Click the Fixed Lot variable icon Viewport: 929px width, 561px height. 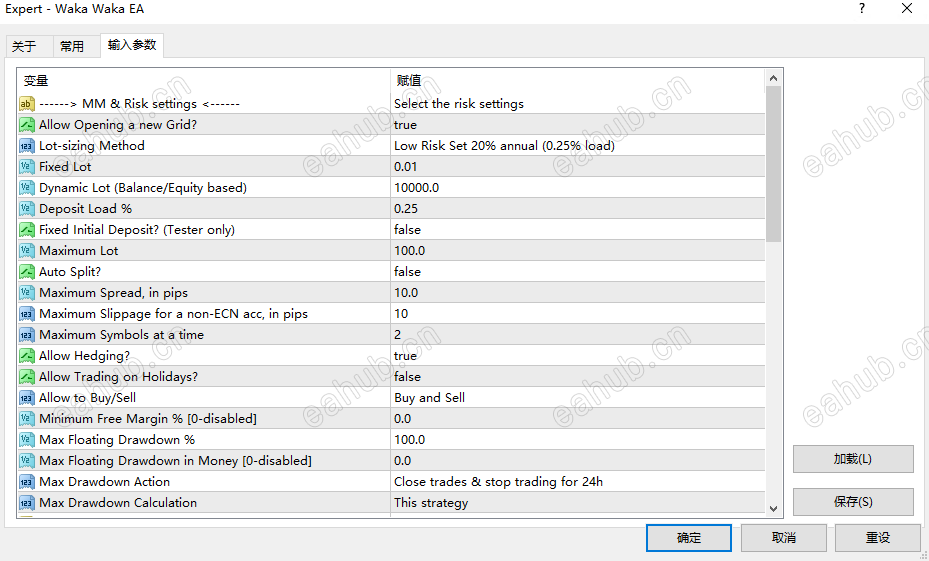(x=27, y=167)
